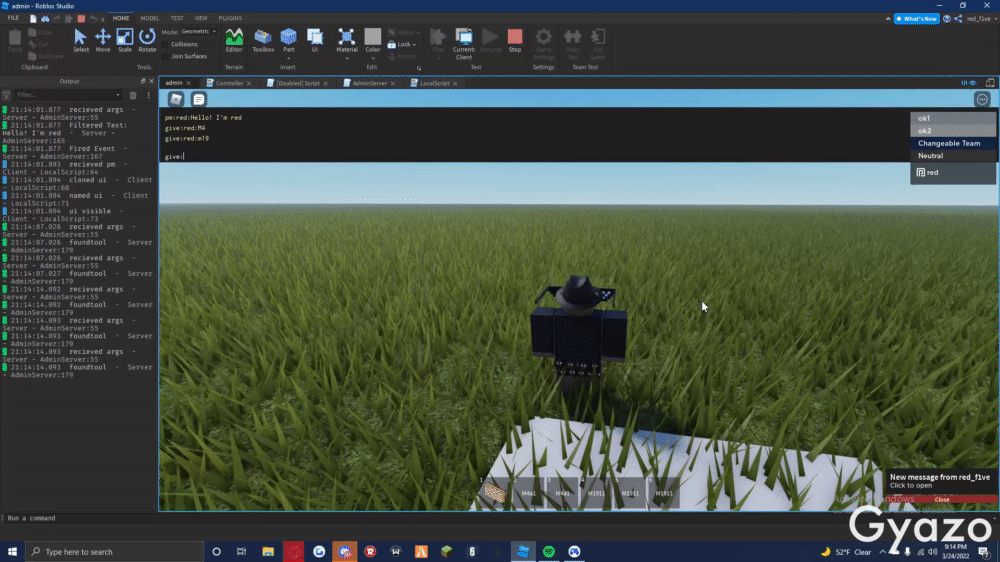Expand the Part dropdown arrow

pyautogui.click(x=288, y=58)
